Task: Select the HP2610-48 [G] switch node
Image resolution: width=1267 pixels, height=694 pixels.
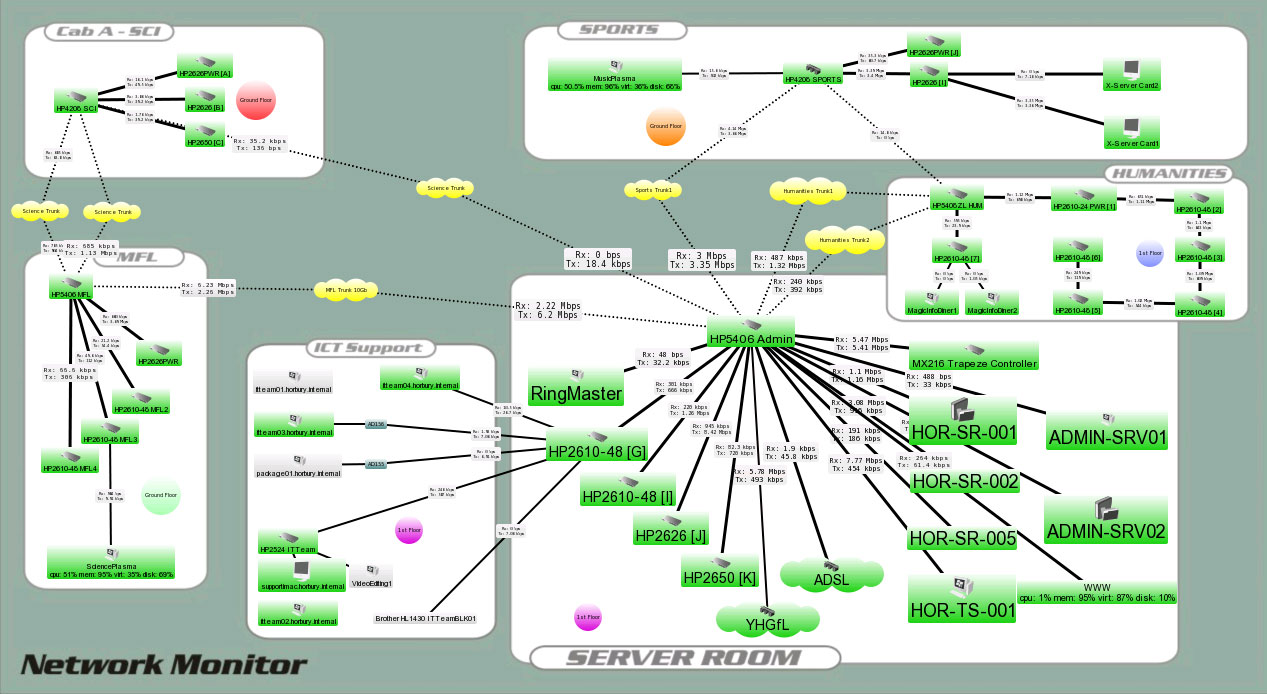Action: pyautogui.click(x=597, y=444)
